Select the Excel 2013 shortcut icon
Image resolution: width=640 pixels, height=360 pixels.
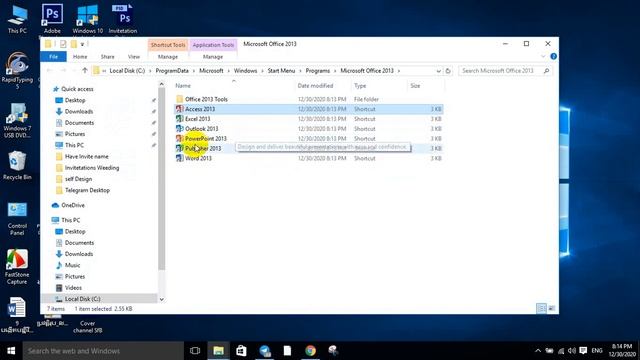click(x=179, y=119)
